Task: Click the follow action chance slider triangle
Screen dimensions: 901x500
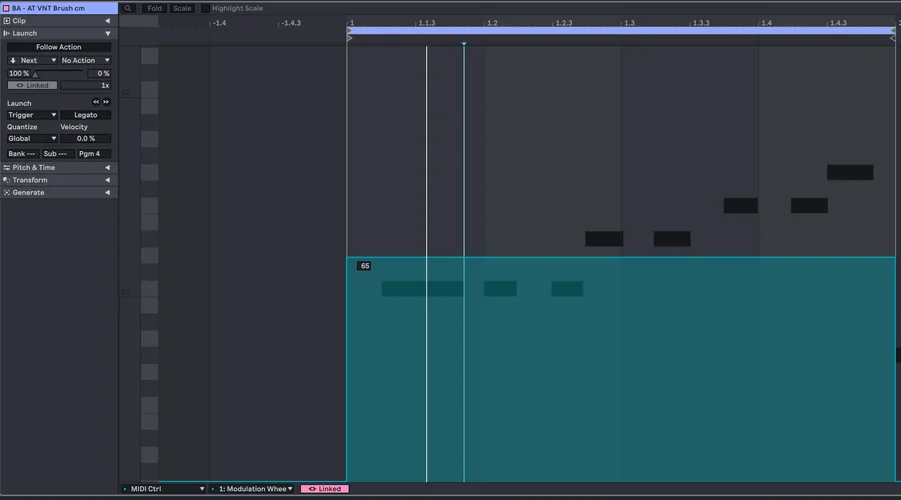Action: [x=36, y=74]
